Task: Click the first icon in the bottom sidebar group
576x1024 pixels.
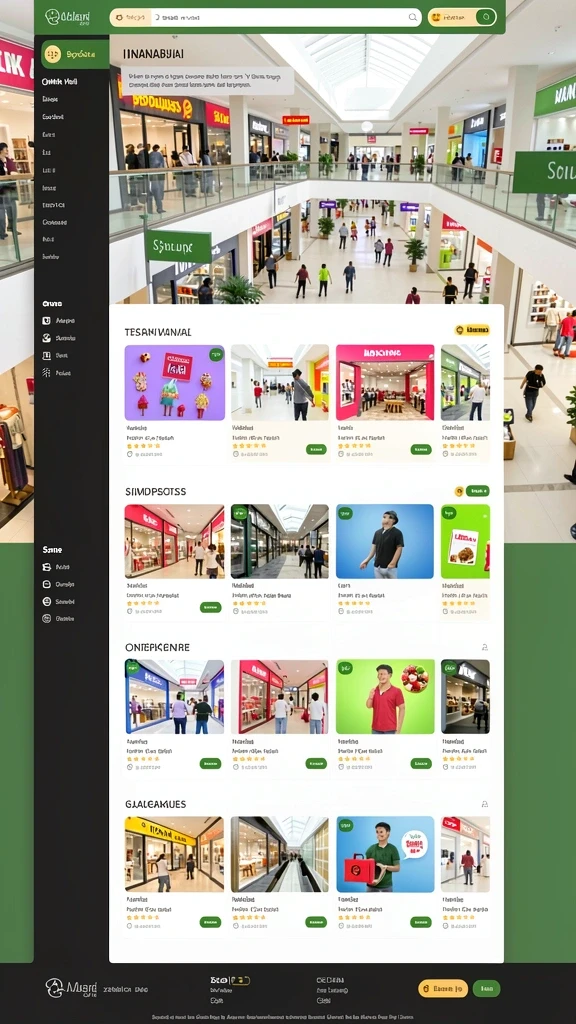Action: point(46,568)
